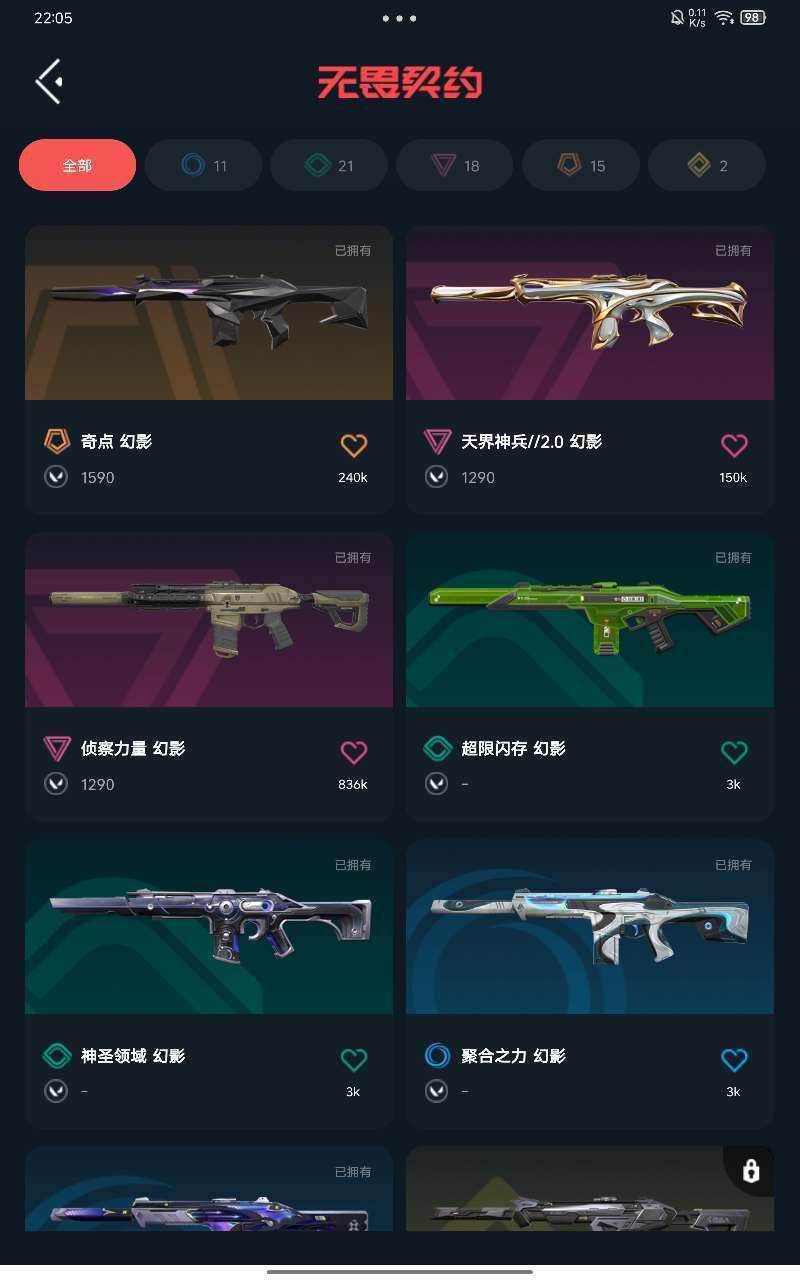Filter by yellow diamond tier showing 2
The image size is (800, 1280).
point(707,165)
